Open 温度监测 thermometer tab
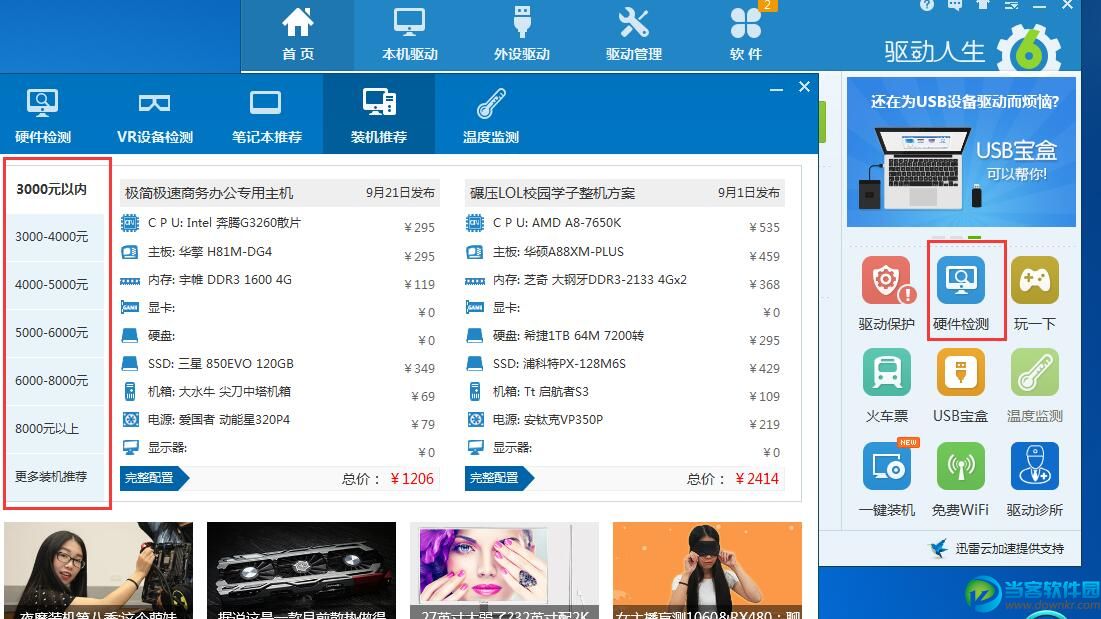 coord(490,116)
